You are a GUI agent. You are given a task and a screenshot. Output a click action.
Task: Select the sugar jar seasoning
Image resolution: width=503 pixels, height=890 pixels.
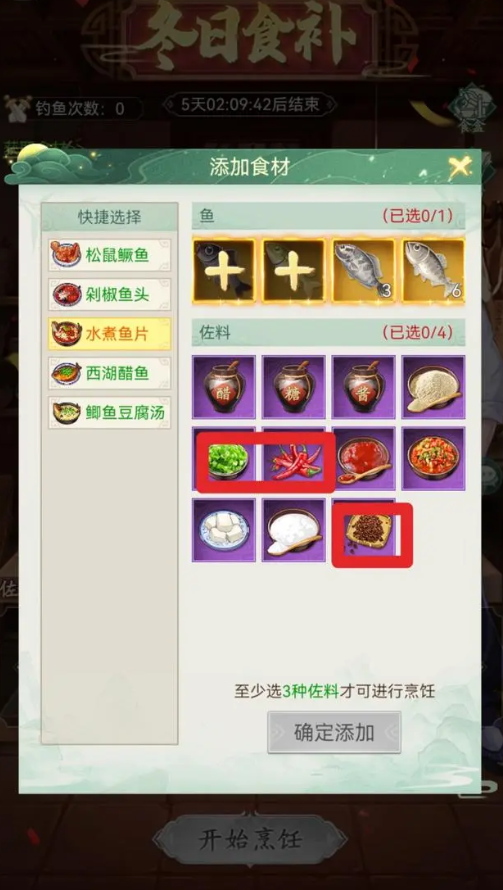pos(294,387)
